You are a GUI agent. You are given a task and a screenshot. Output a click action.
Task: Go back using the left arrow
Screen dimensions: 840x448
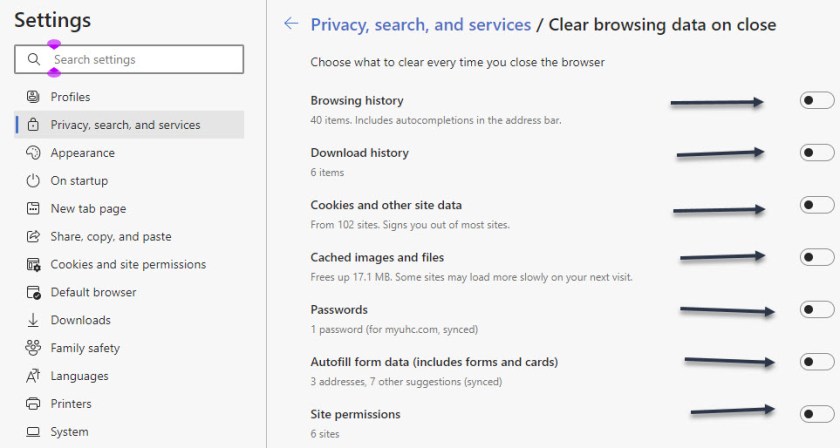291,24
